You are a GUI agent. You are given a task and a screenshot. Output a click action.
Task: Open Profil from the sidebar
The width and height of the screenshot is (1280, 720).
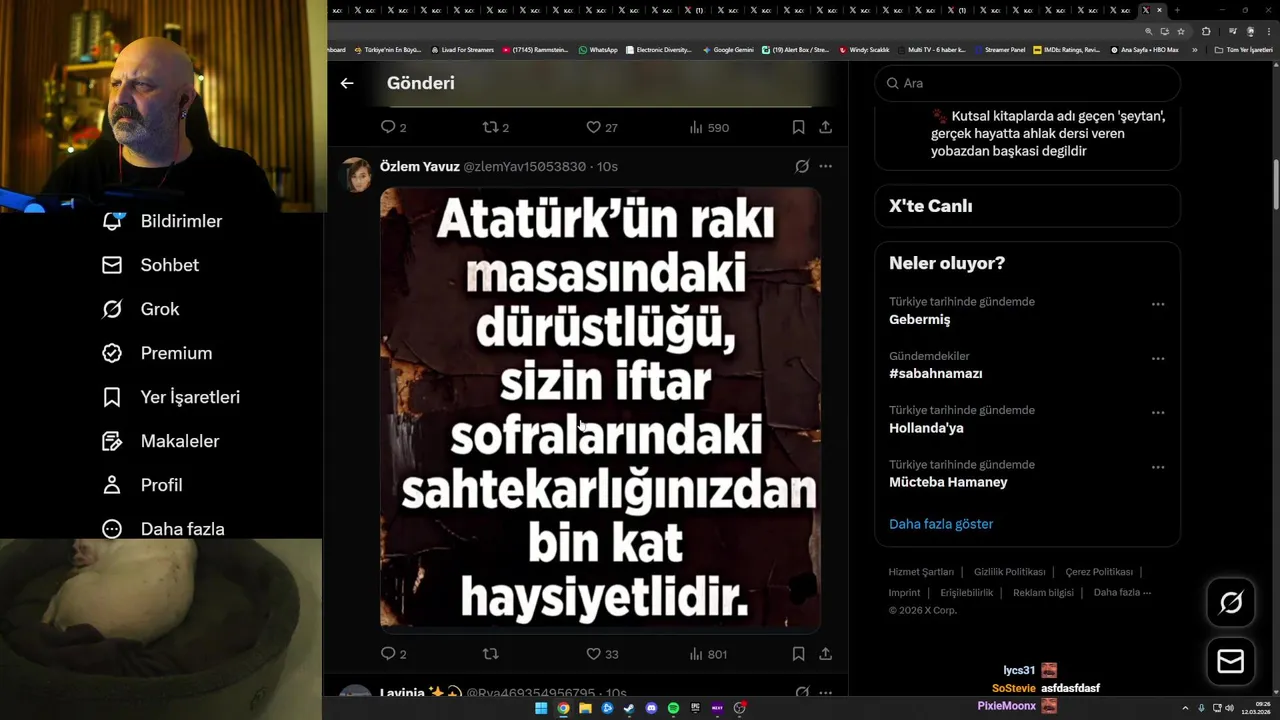coord(142,485)
